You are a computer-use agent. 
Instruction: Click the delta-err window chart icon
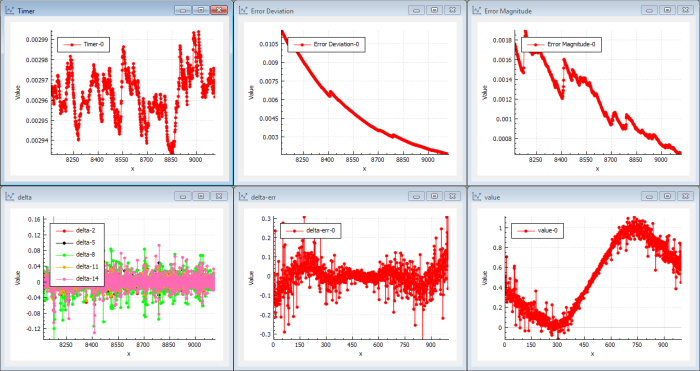[x=243, y=196]
